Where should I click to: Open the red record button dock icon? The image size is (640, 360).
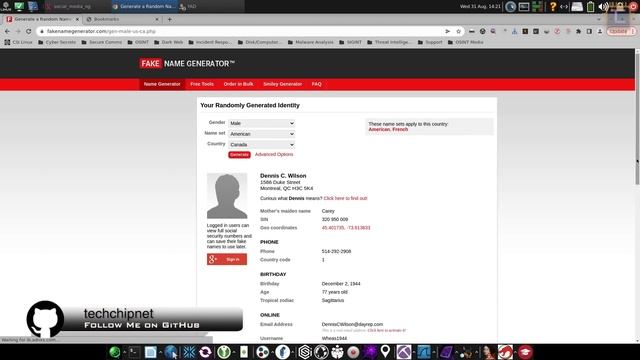coord(353,352)
